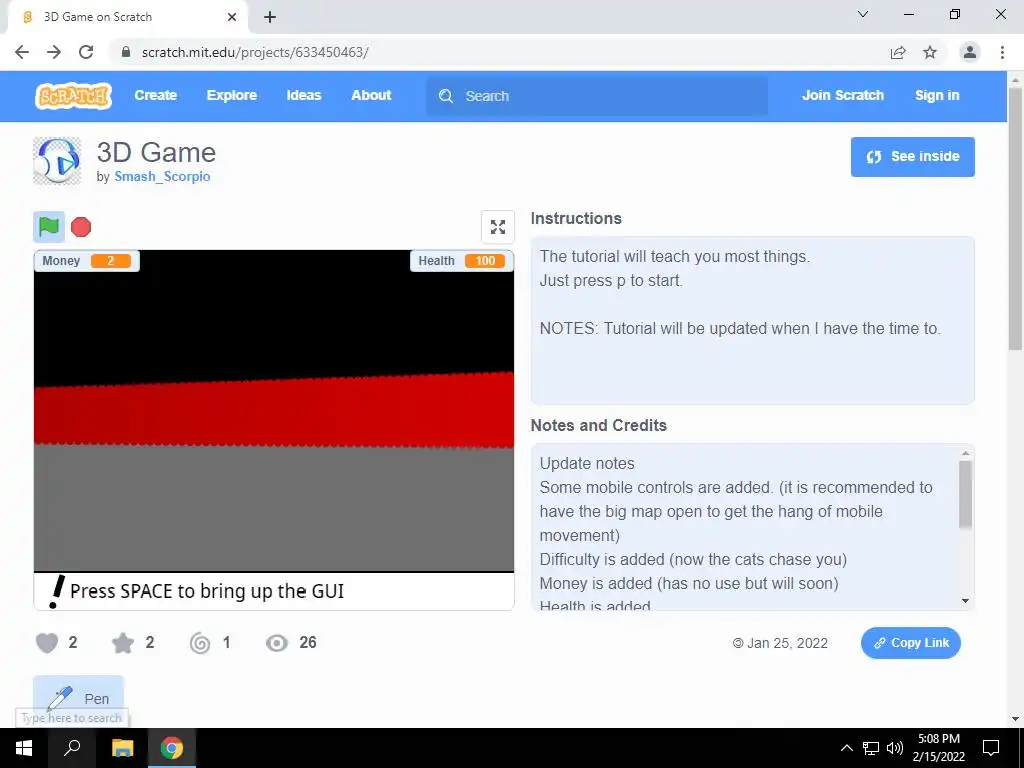Open the Chrome profile avatar icon
Screen dimensions: 1024x768
970,52
